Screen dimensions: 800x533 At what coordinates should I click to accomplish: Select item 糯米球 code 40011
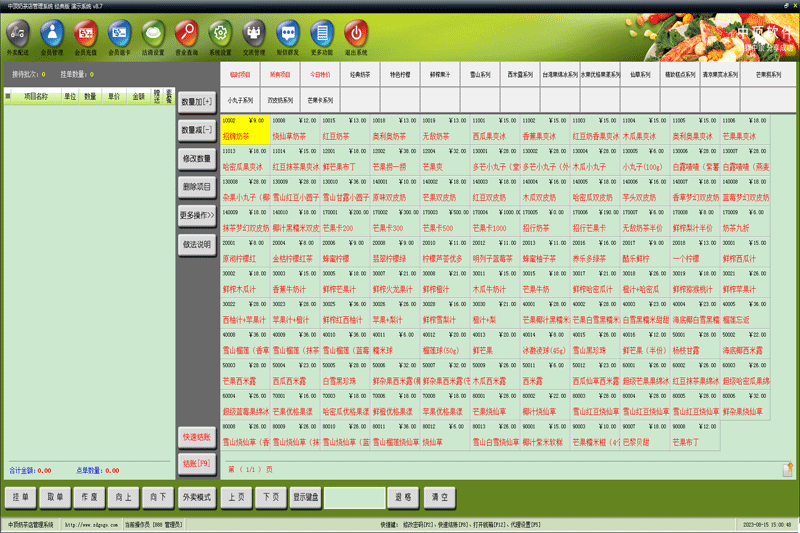pos(395,344)
